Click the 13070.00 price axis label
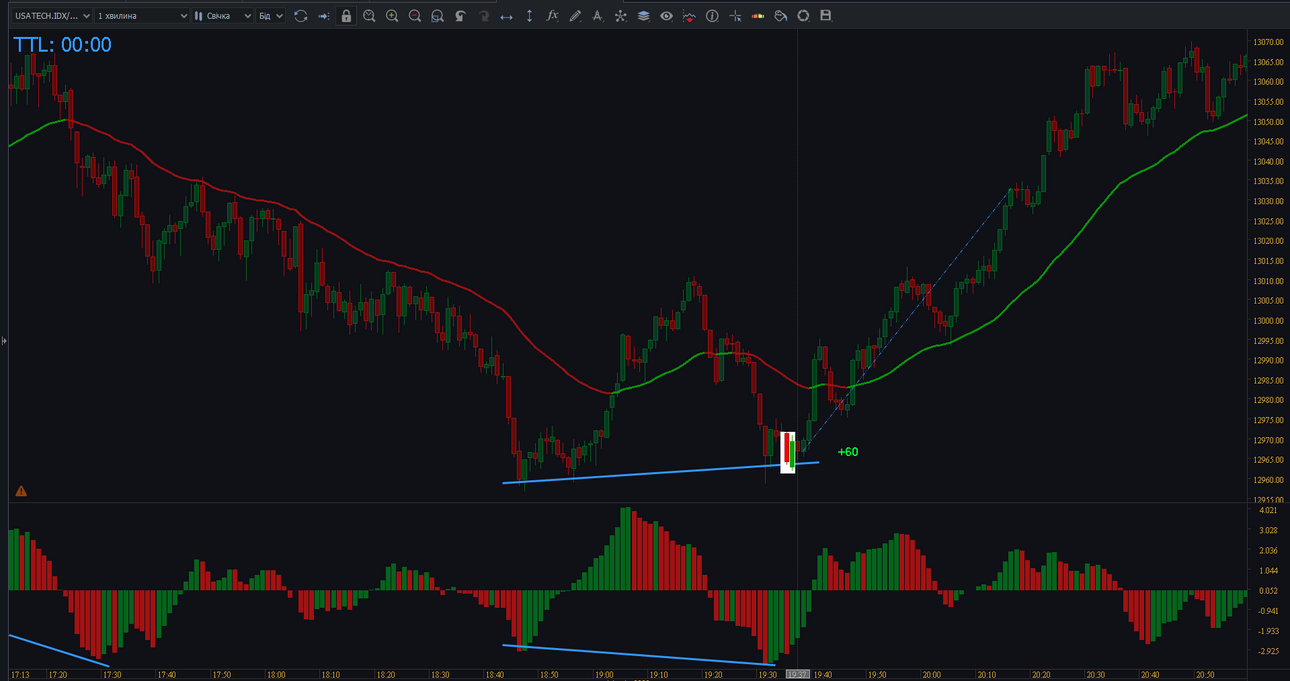 (1269, 42)
